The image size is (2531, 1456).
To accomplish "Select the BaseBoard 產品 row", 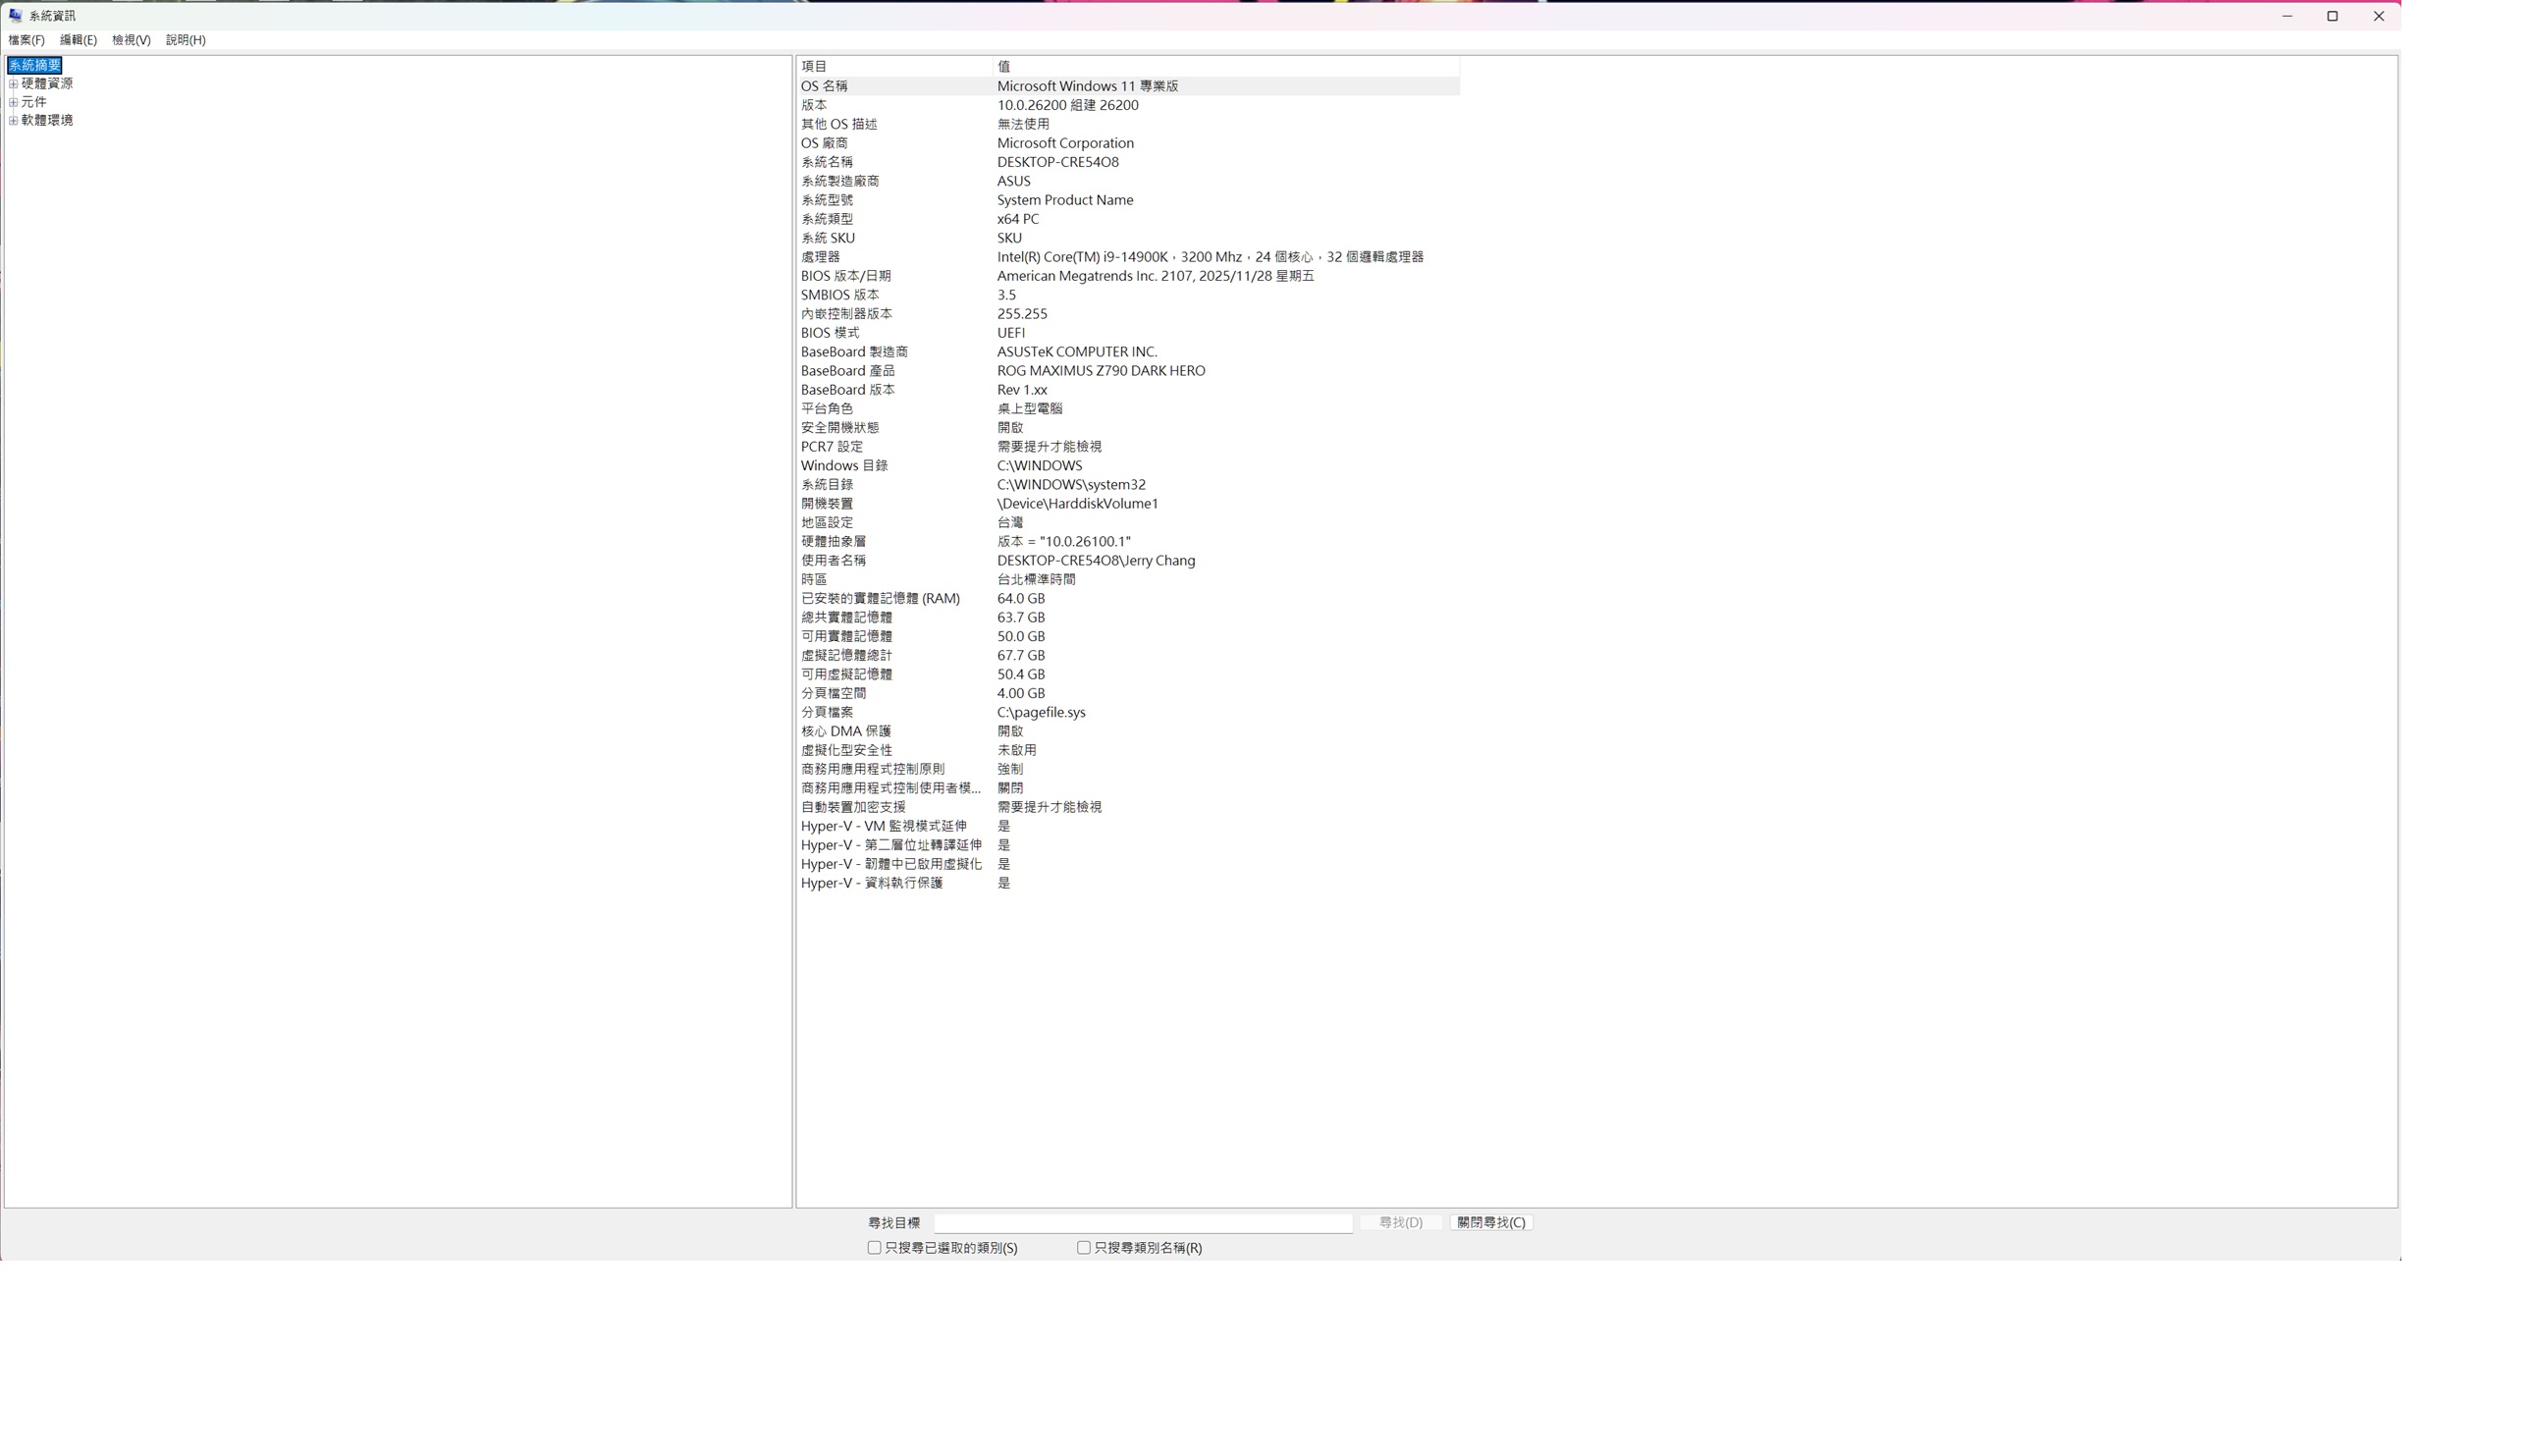I will pyautogui.click(x=1128, y=371).
